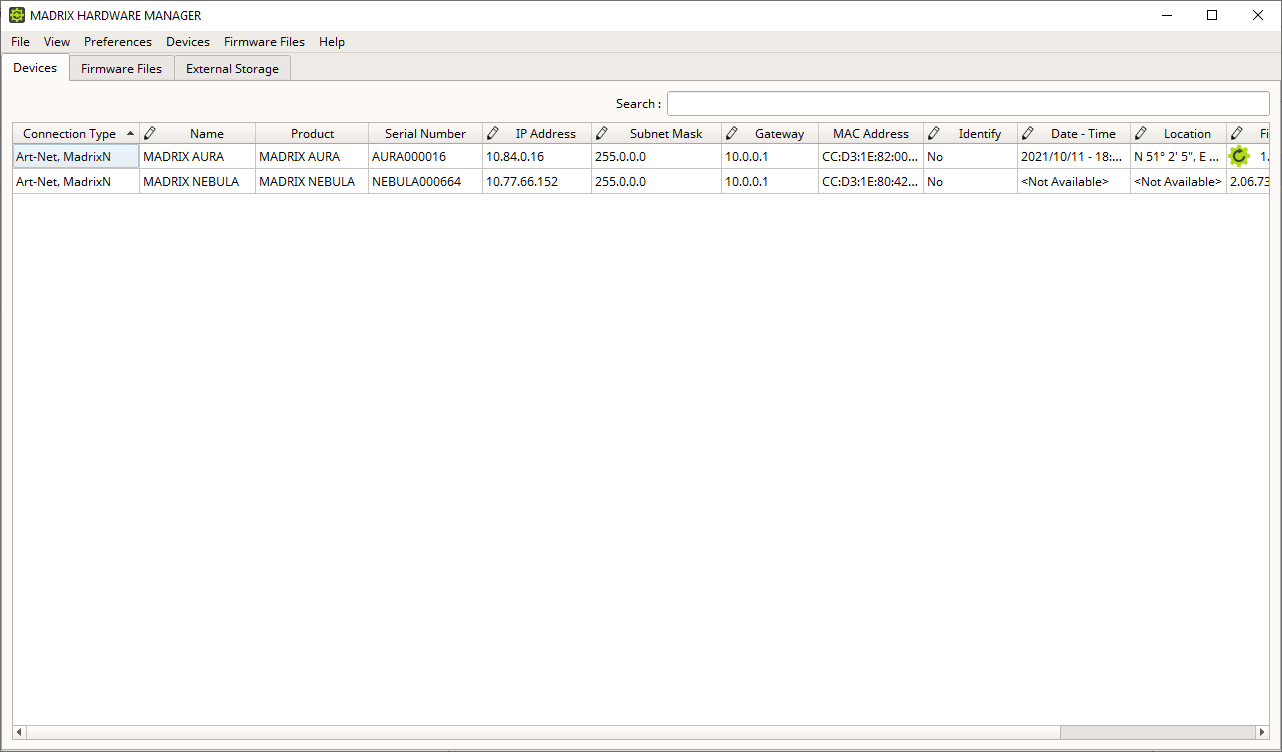Select serial number NEBULA000664

click(425, 182)
